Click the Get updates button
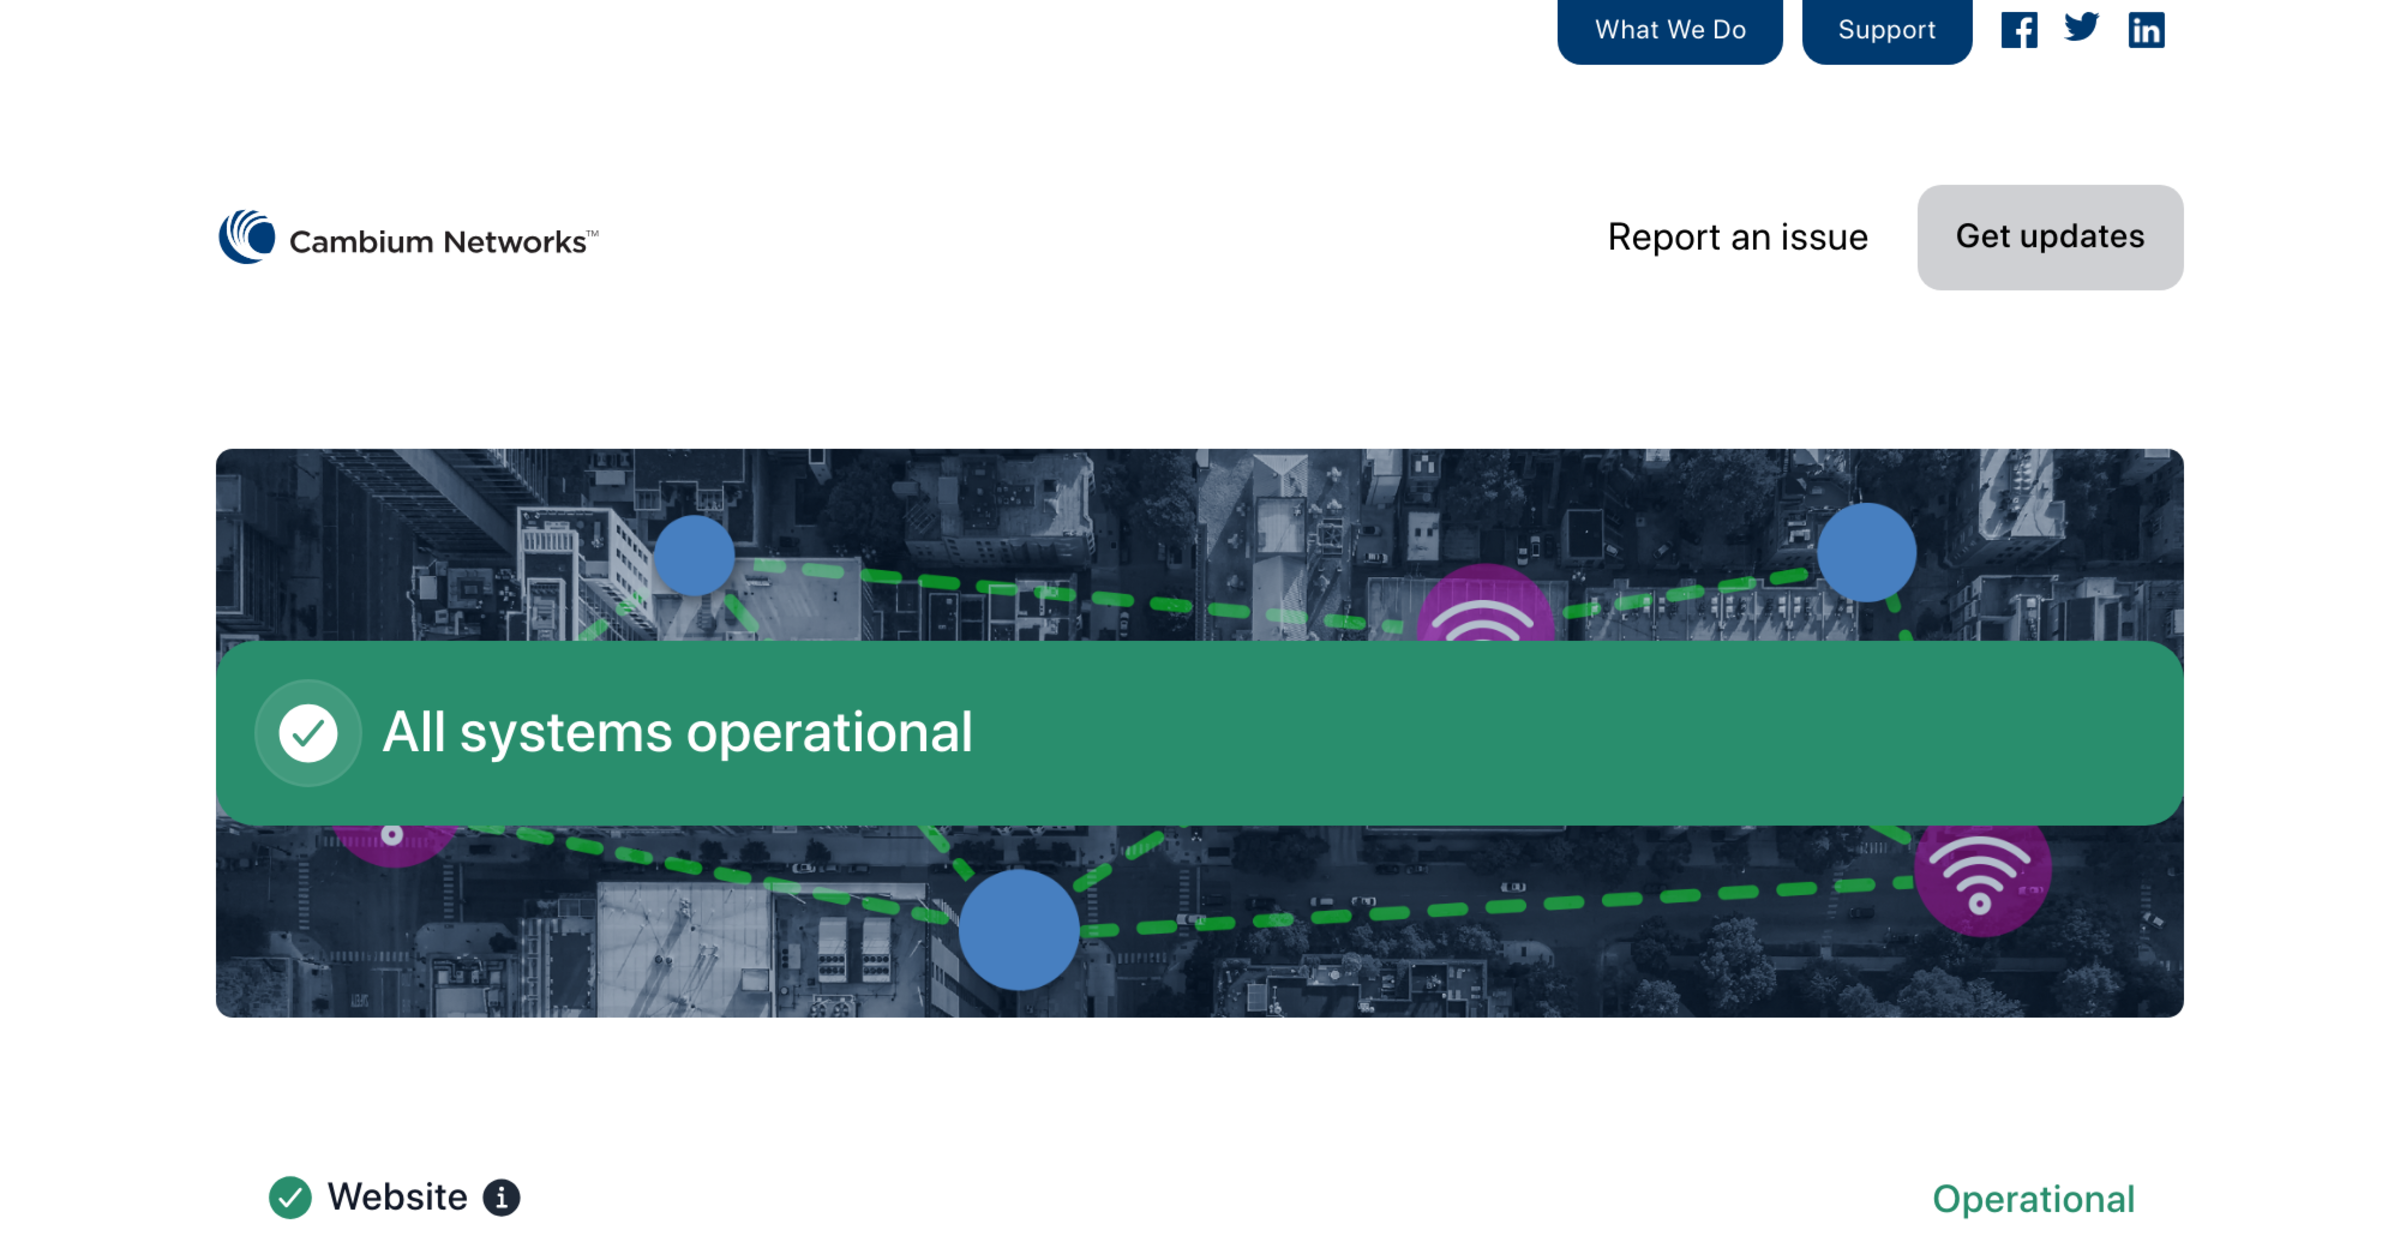The width and height of the screenshot is (2400, 1260). pyautogui.click(x=2049, y=237)
